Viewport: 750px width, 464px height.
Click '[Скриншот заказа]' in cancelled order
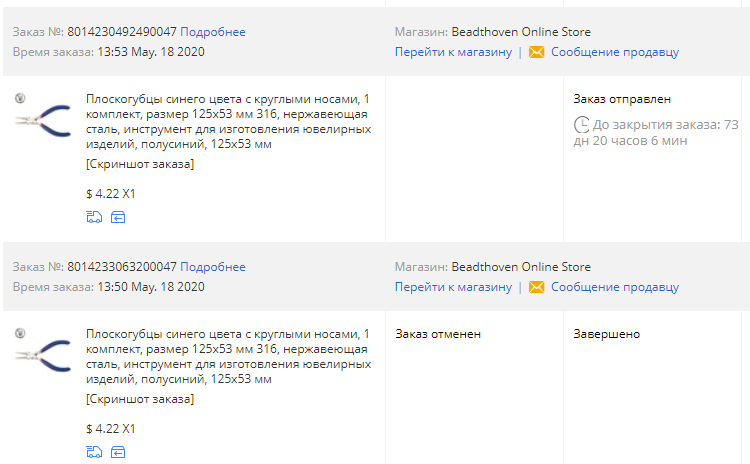tap(140, 399)
